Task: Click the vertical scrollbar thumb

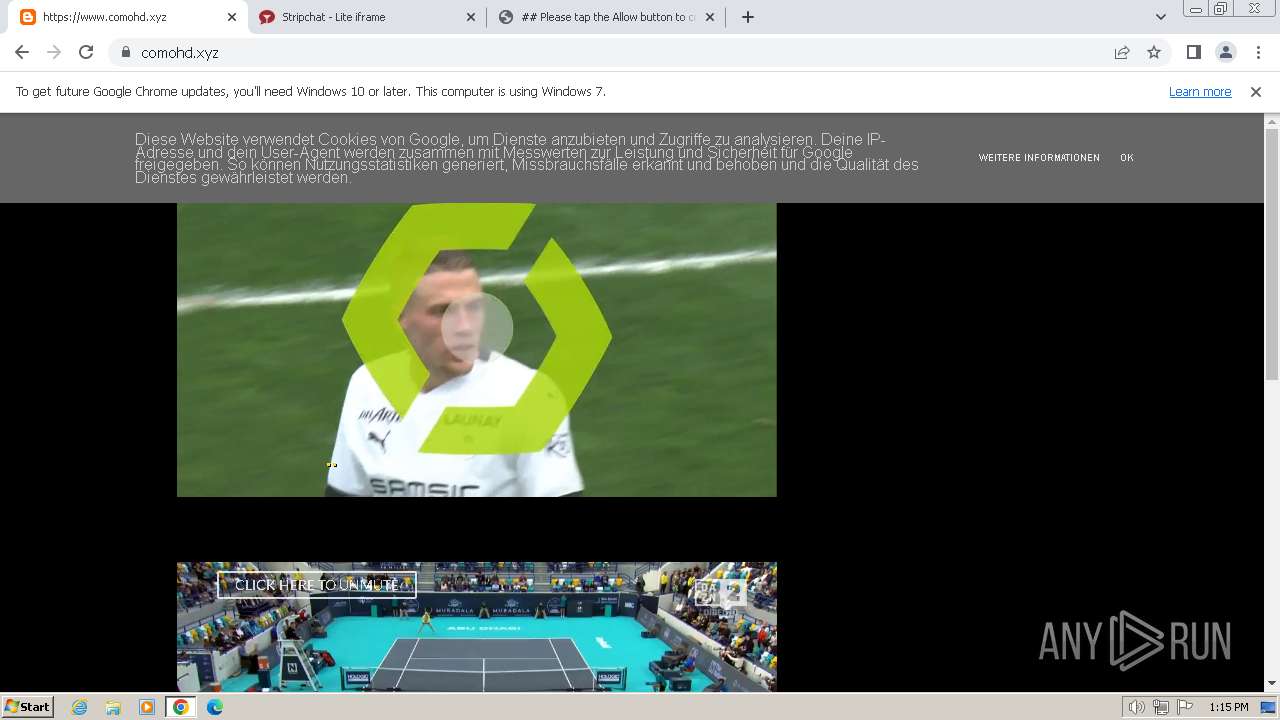Action: (x=1272, y=253)
